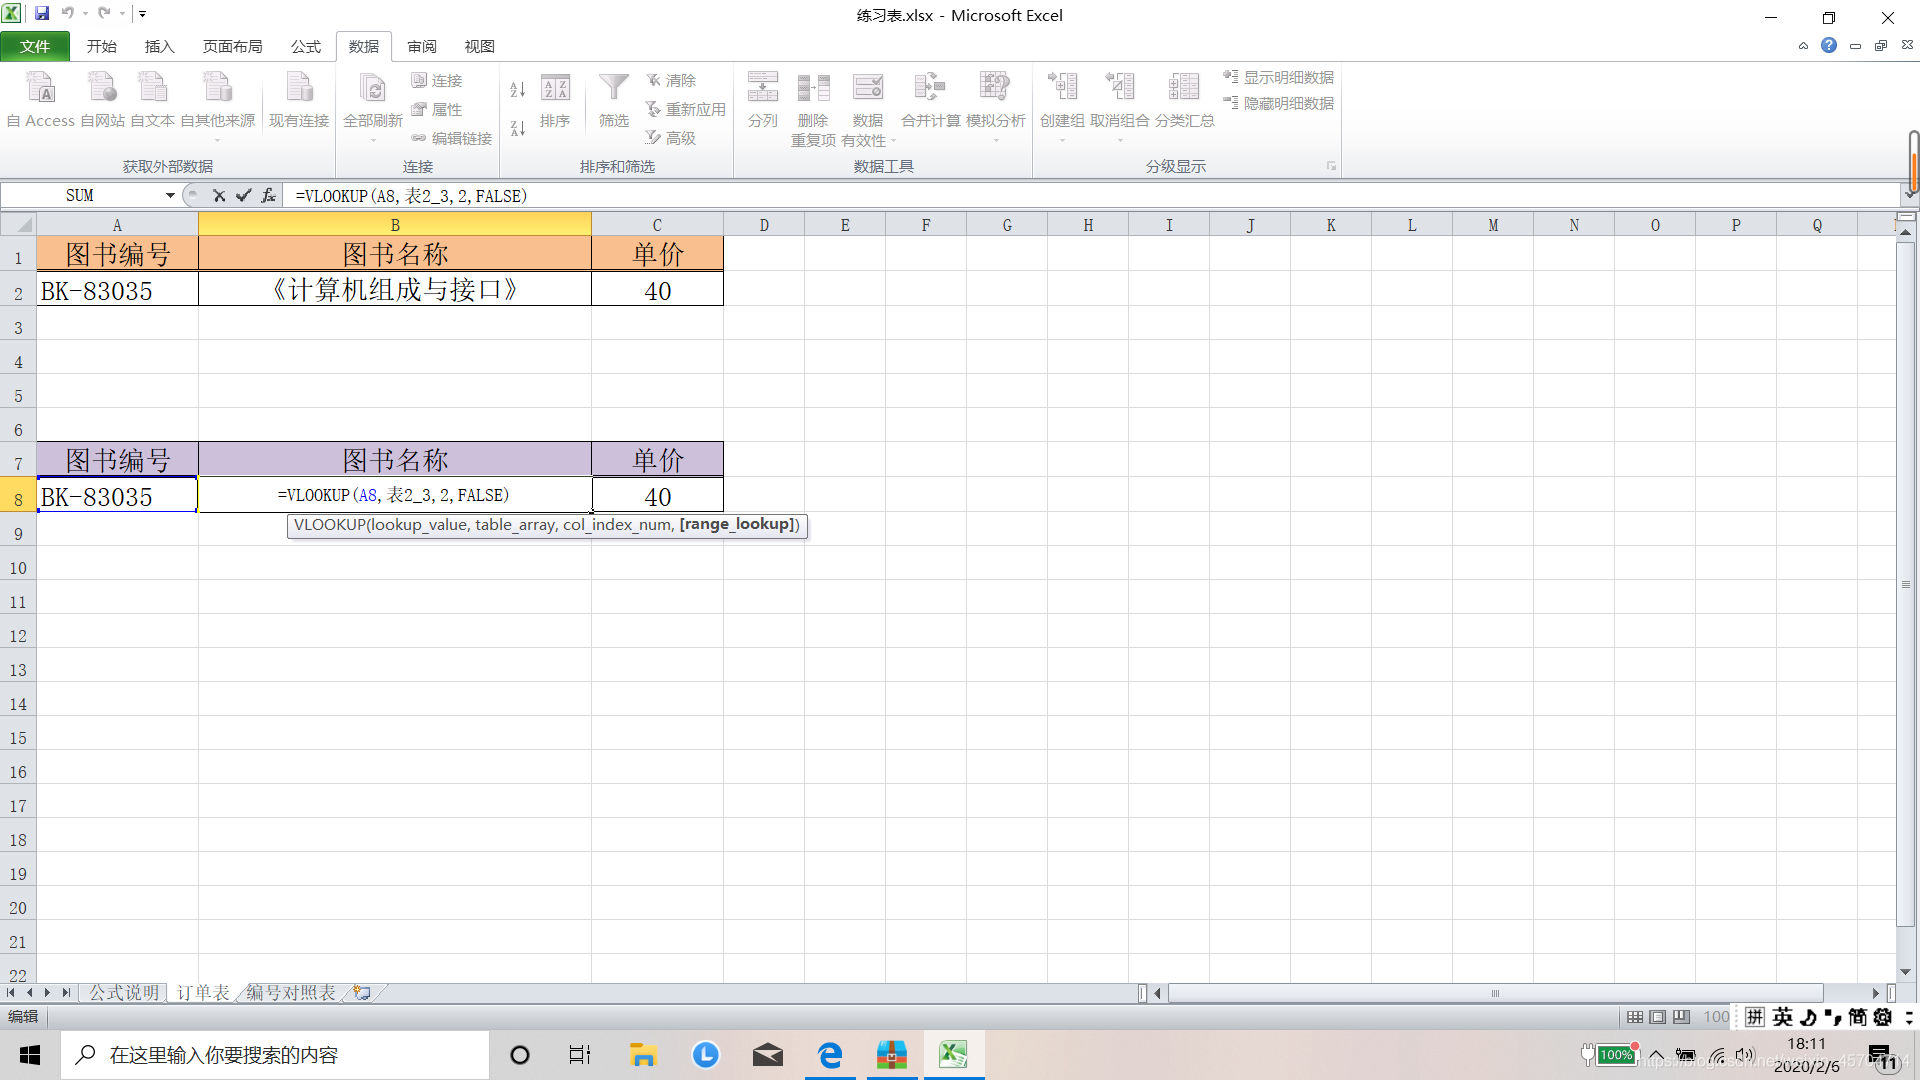Open Excel from the Windows taskbar
This screenshot has height=1080, width=1920.
[x=953, y=1055]
